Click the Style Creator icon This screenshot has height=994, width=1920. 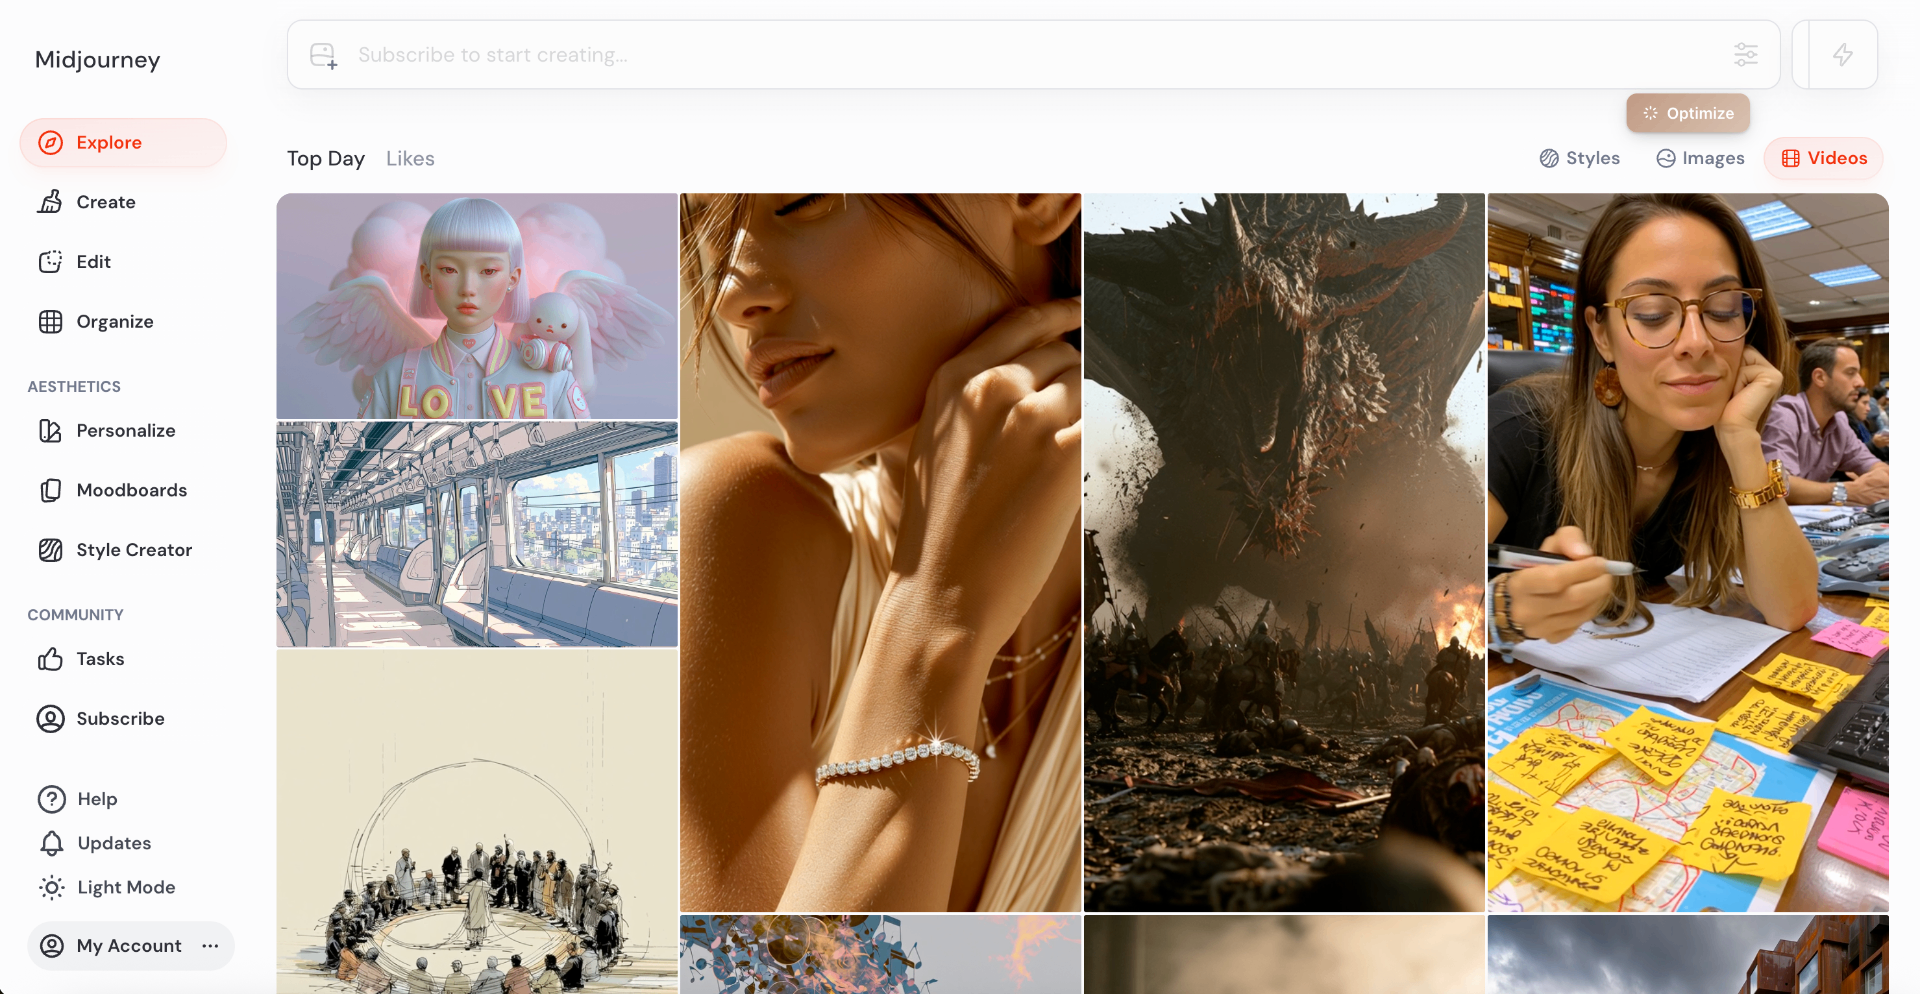tap(50, 550)
